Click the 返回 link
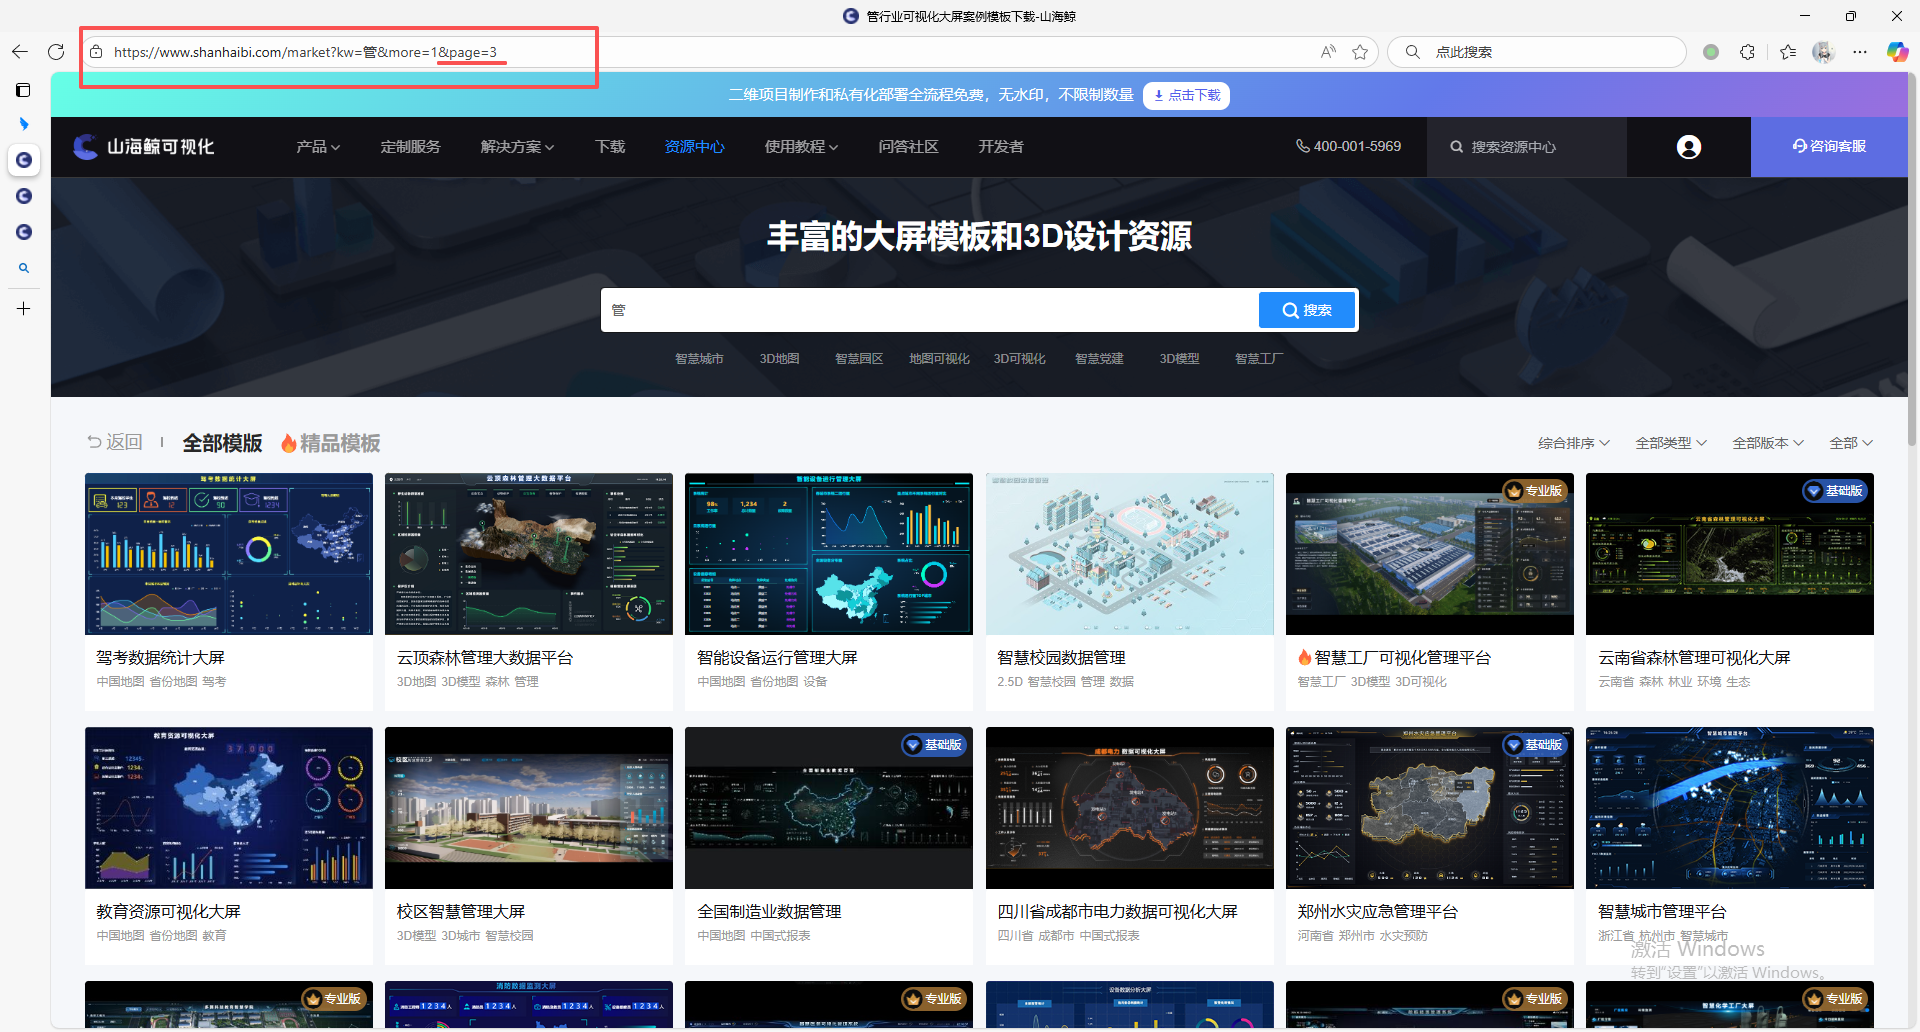Viewport: 1920px width, 1032px height. [114, 442]
